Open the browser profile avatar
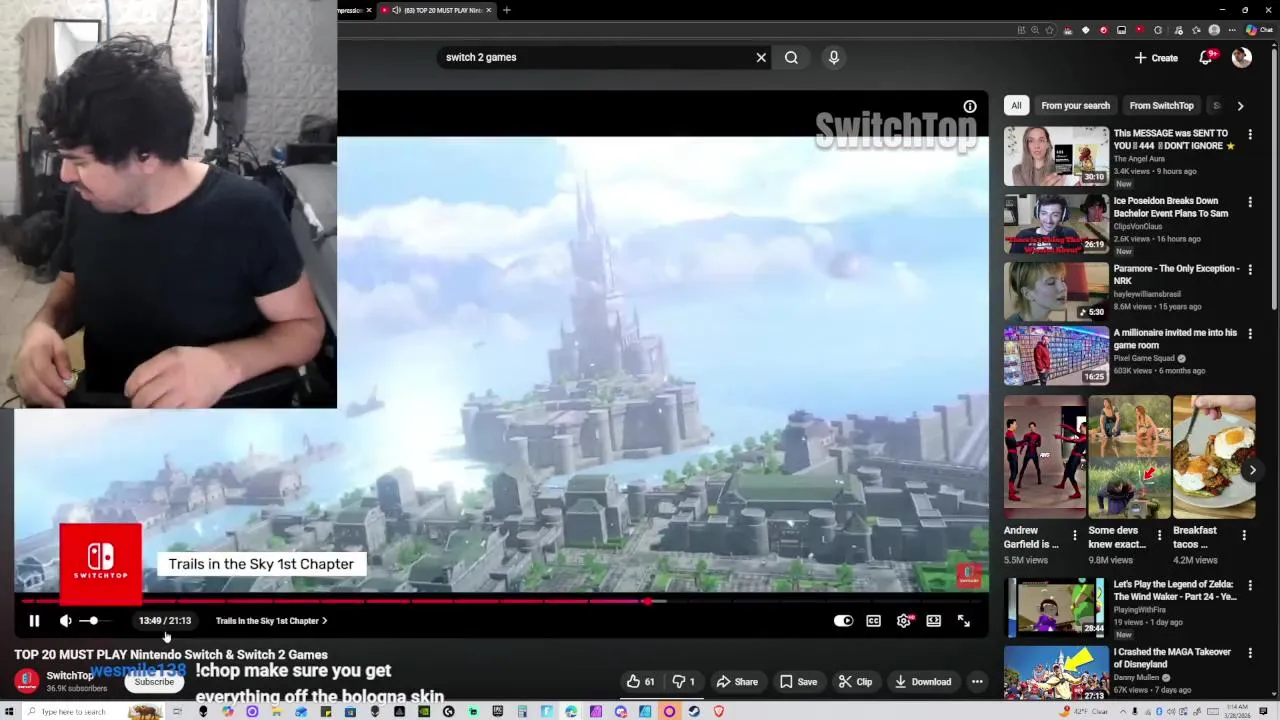Image resolution: width=1280 pixels, height=720 pixels. [1214, 30]
